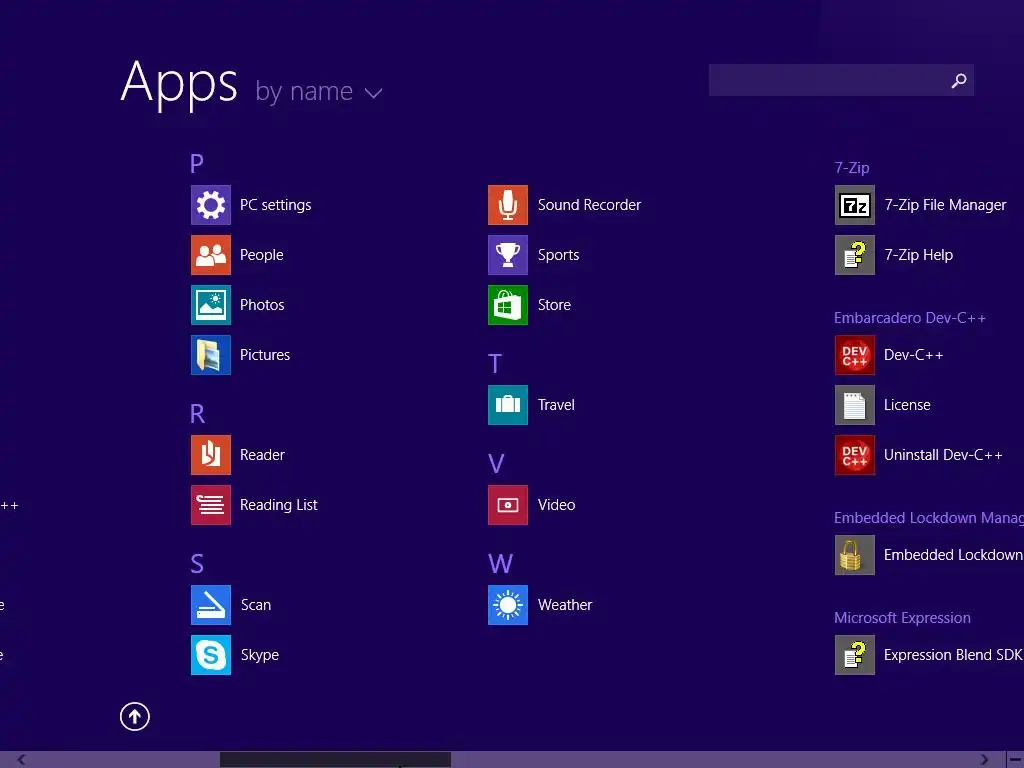
Task: Click the horizontal scrollbar thumb
Action: tap(335, 760)
